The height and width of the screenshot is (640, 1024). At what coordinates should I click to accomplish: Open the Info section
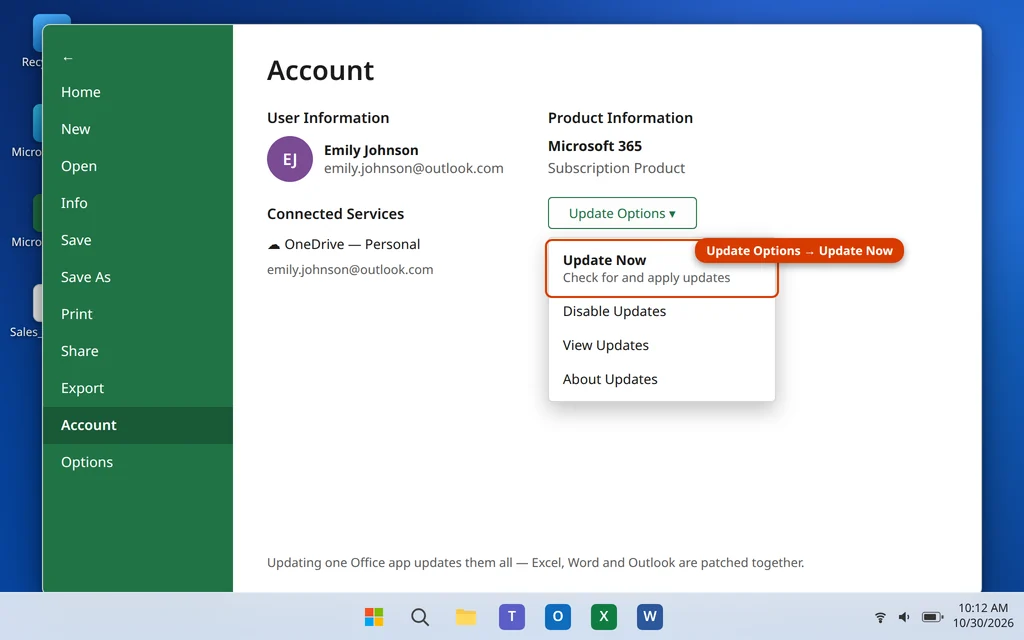tap(138, 203)
